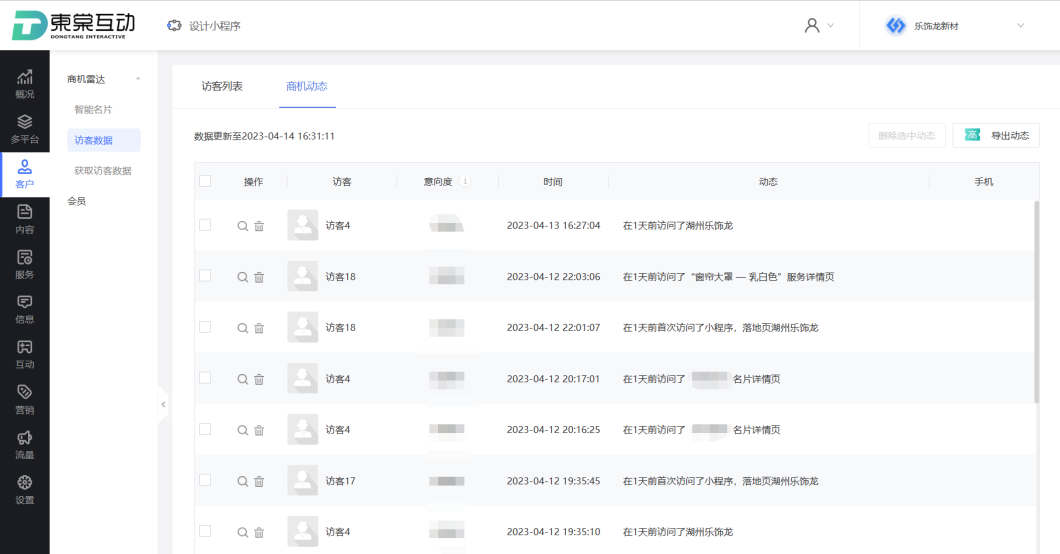1060x554 pixels.
Task: Open the 营销 sidebar section
Action: [x=24, y=400]
